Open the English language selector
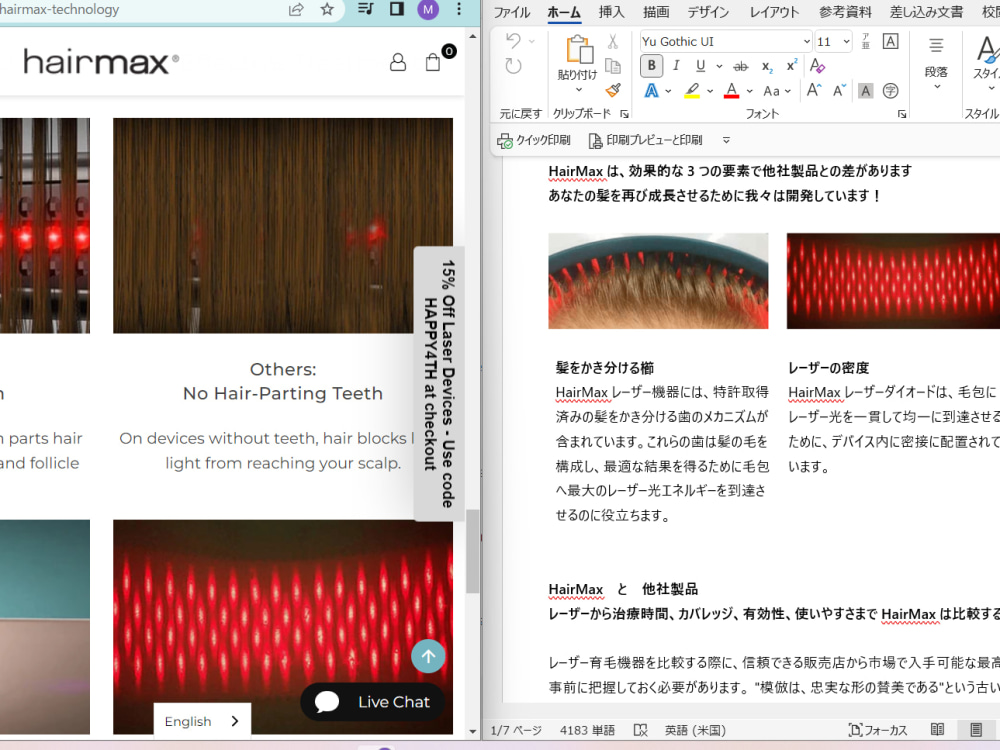 coord(202,721)
